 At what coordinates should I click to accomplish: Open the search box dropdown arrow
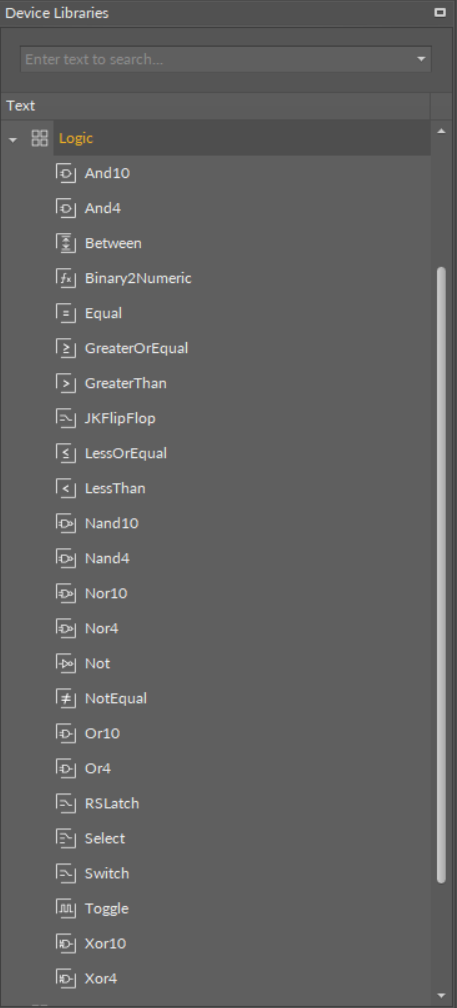coord(421,59)
